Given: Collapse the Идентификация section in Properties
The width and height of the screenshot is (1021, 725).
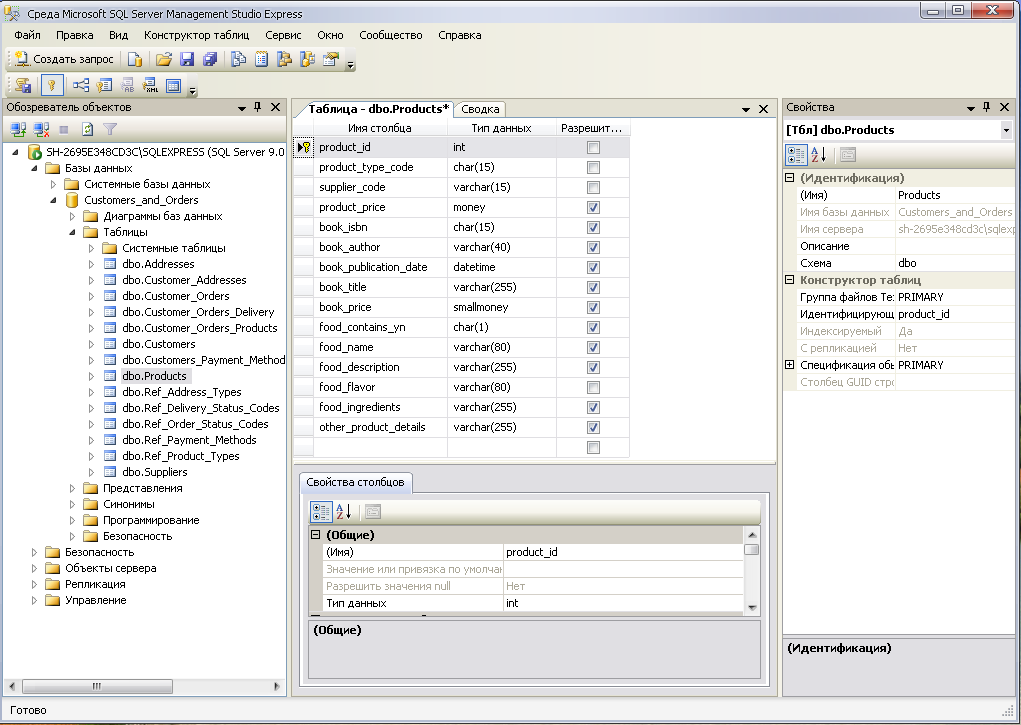Looking at the screenshot, I should (x=789, y=178).
